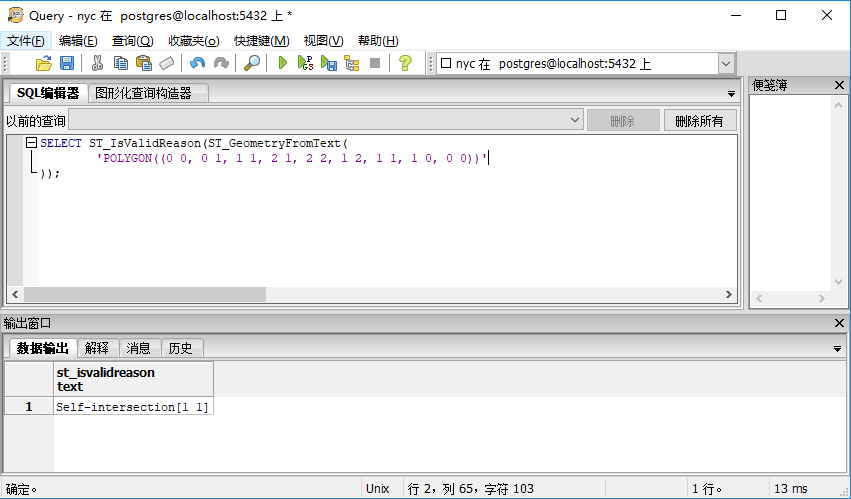Open the 视图(V) menu

point(323,41)
